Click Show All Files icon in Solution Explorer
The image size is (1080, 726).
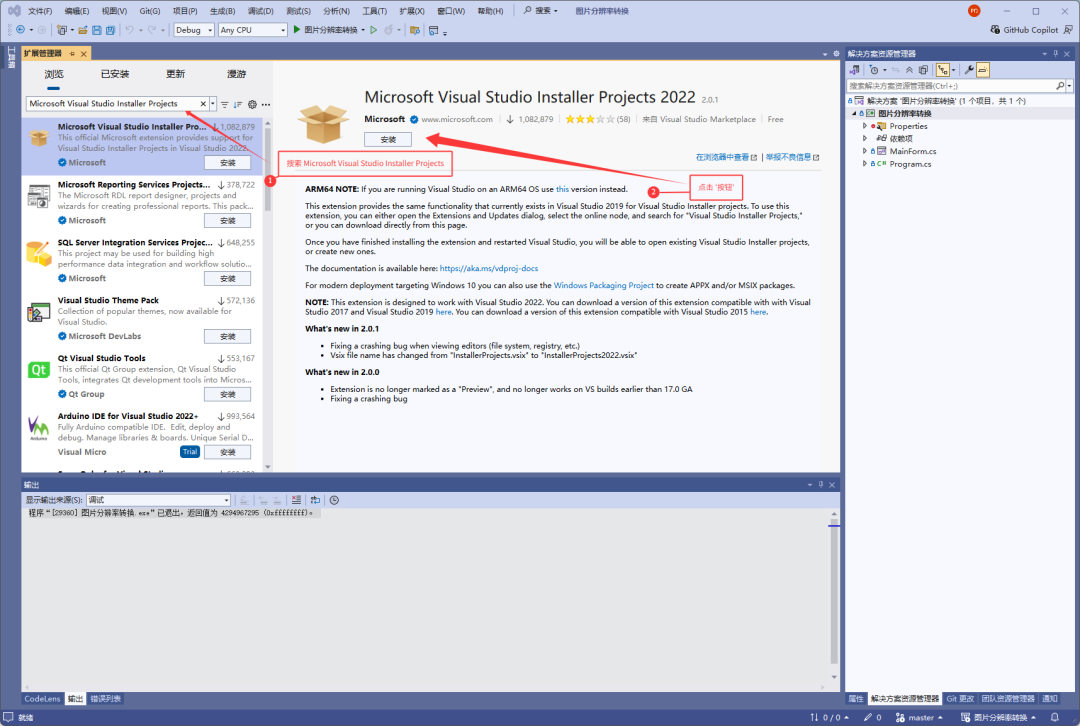coord(924,70)
